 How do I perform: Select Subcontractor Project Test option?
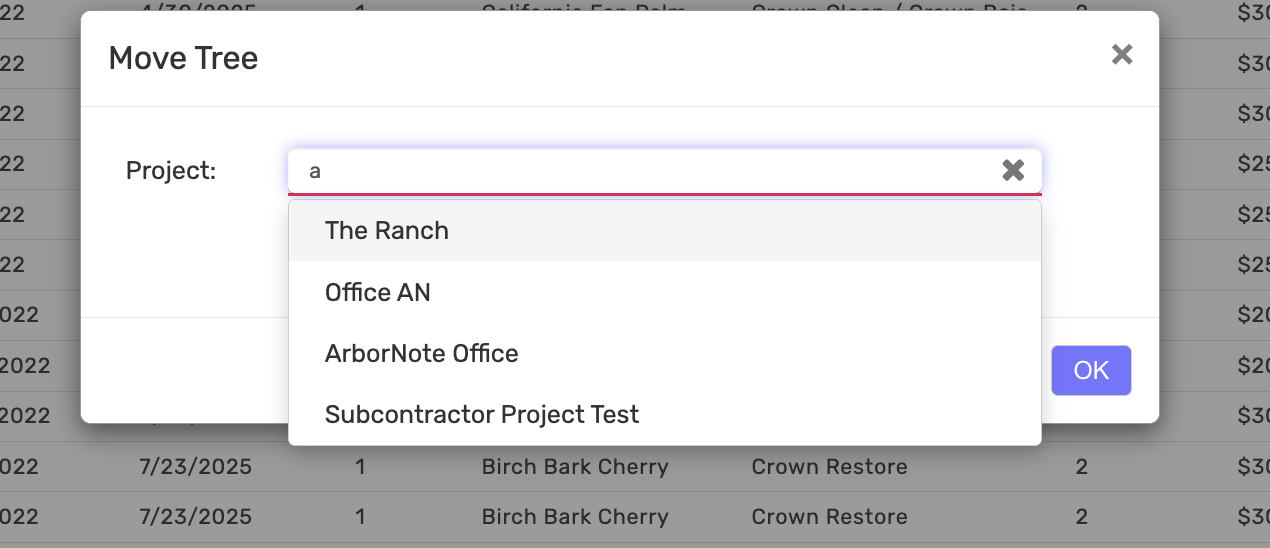[482, 415]
